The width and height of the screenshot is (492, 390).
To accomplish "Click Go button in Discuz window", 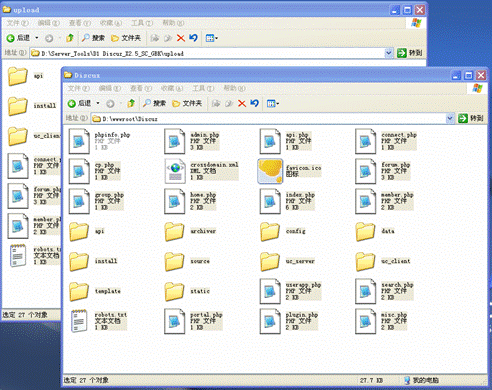I will (470, 118).
